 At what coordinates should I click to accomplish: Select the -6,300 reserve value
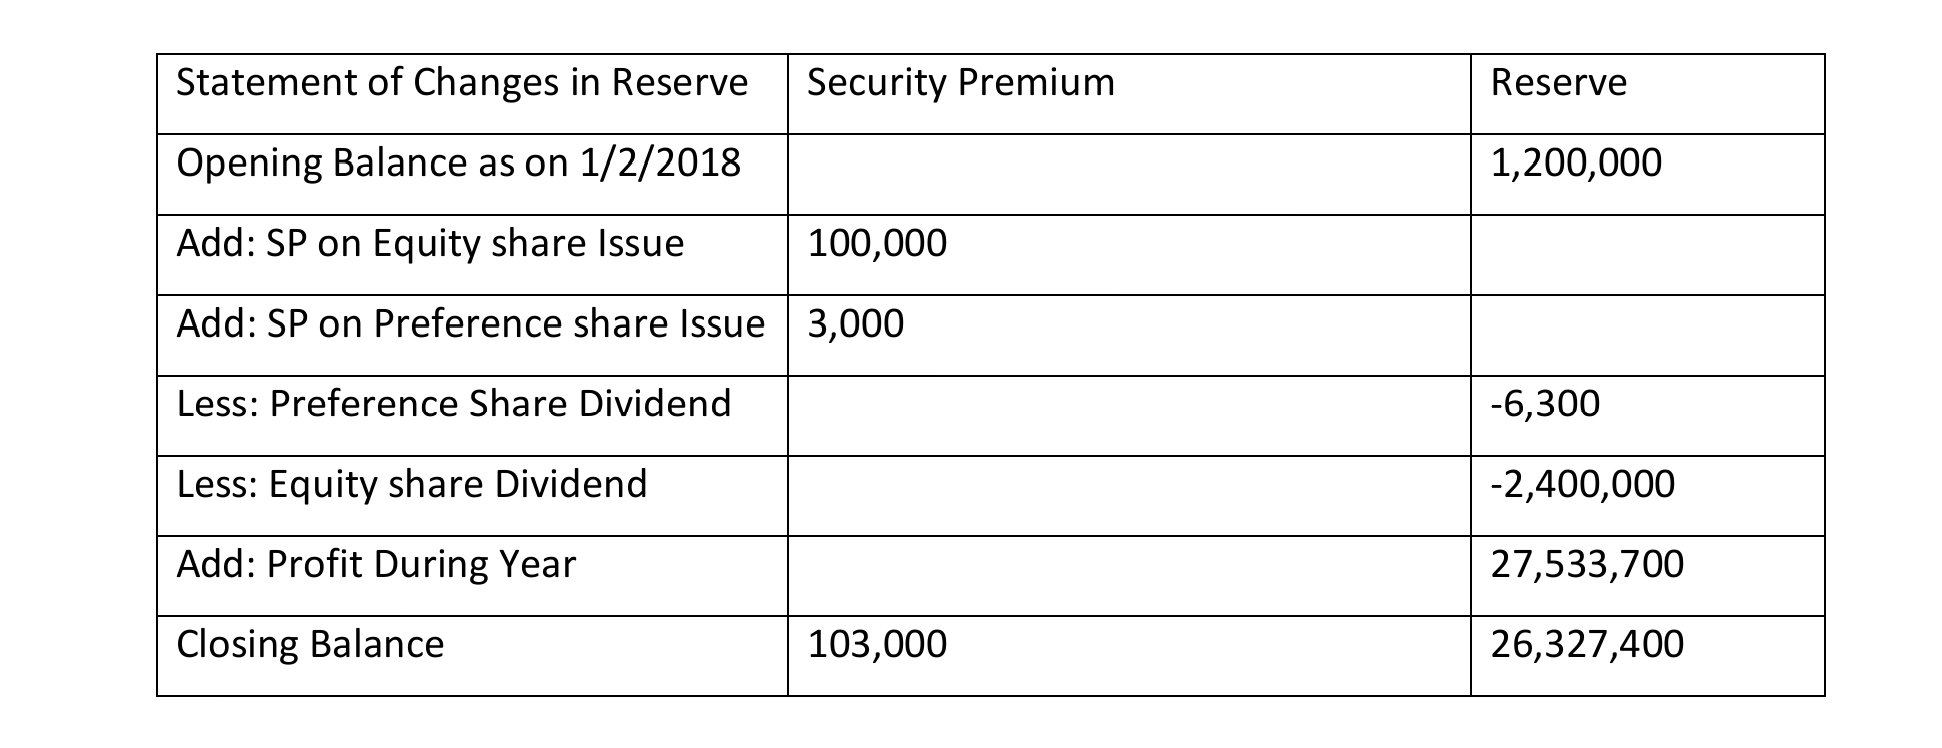tap(1545, 404)
